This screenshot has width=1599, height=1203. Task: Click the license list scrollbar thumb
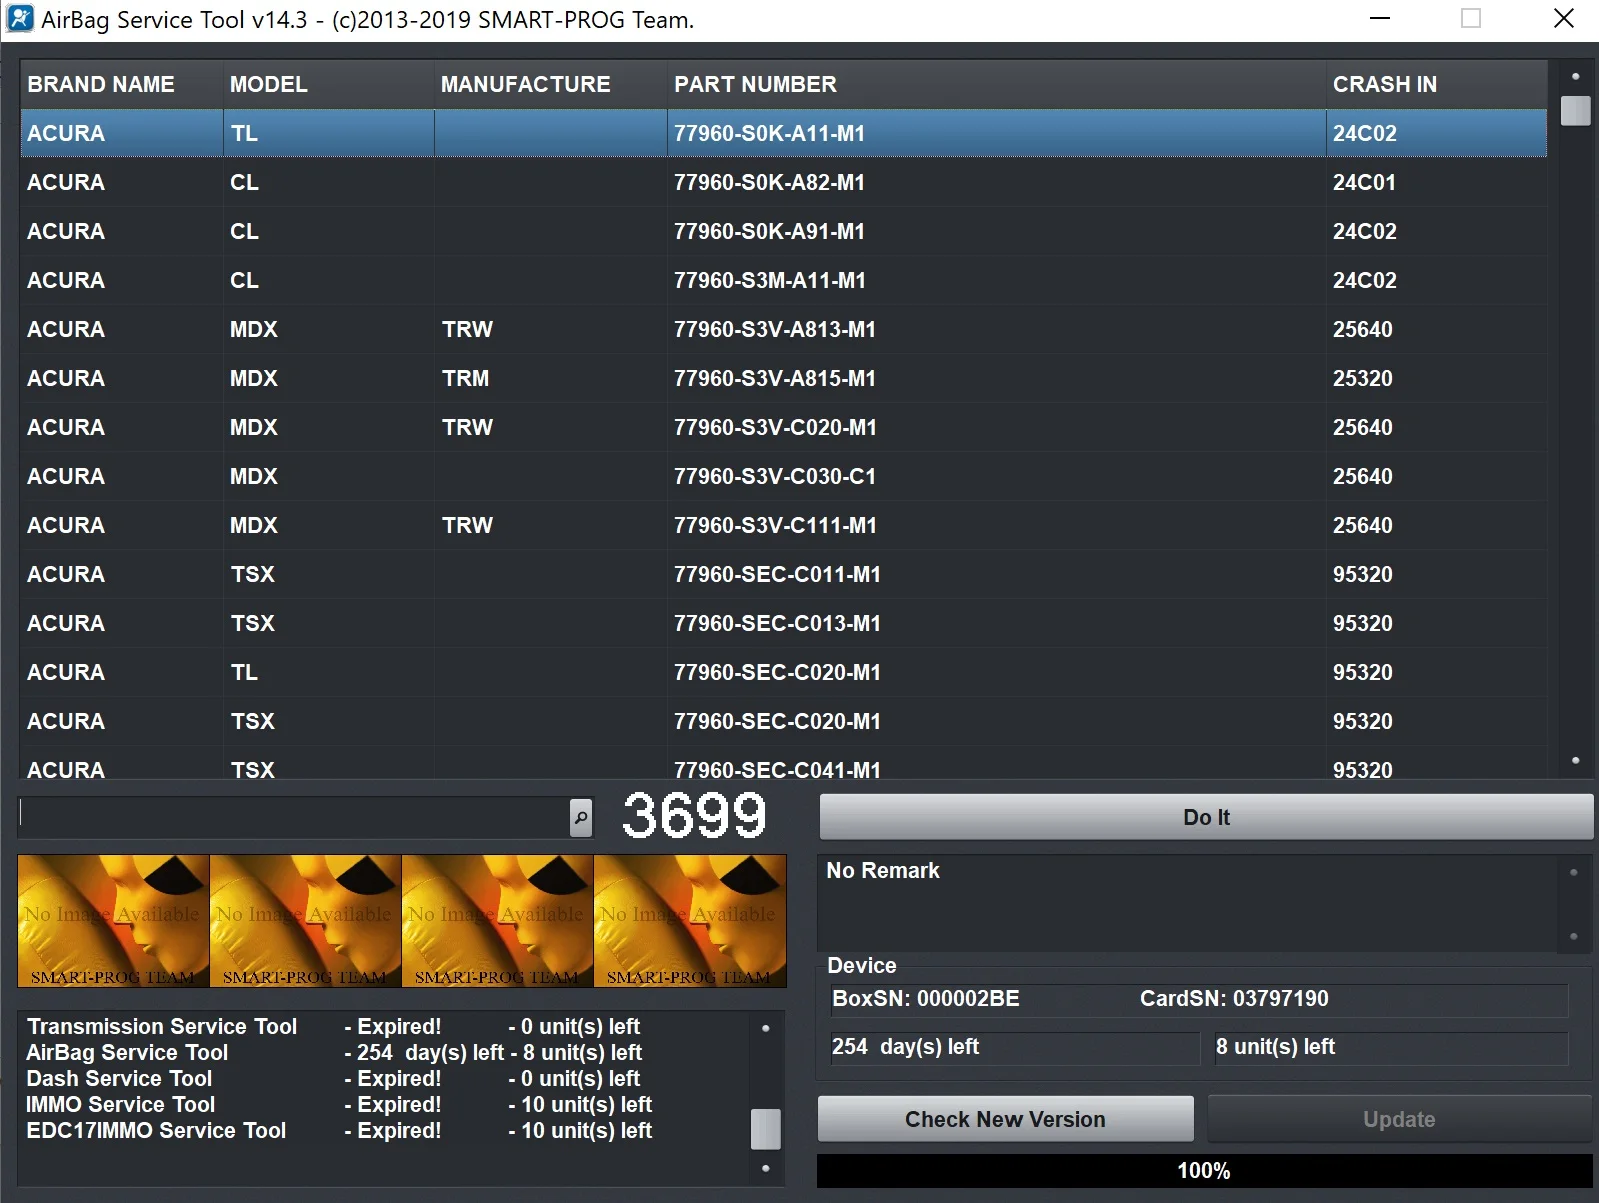pos(765,1129)
